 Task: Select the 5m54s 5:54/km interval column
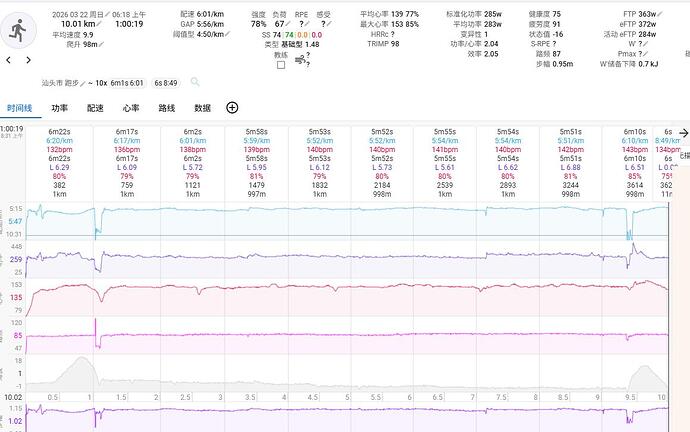click(508, 163)
